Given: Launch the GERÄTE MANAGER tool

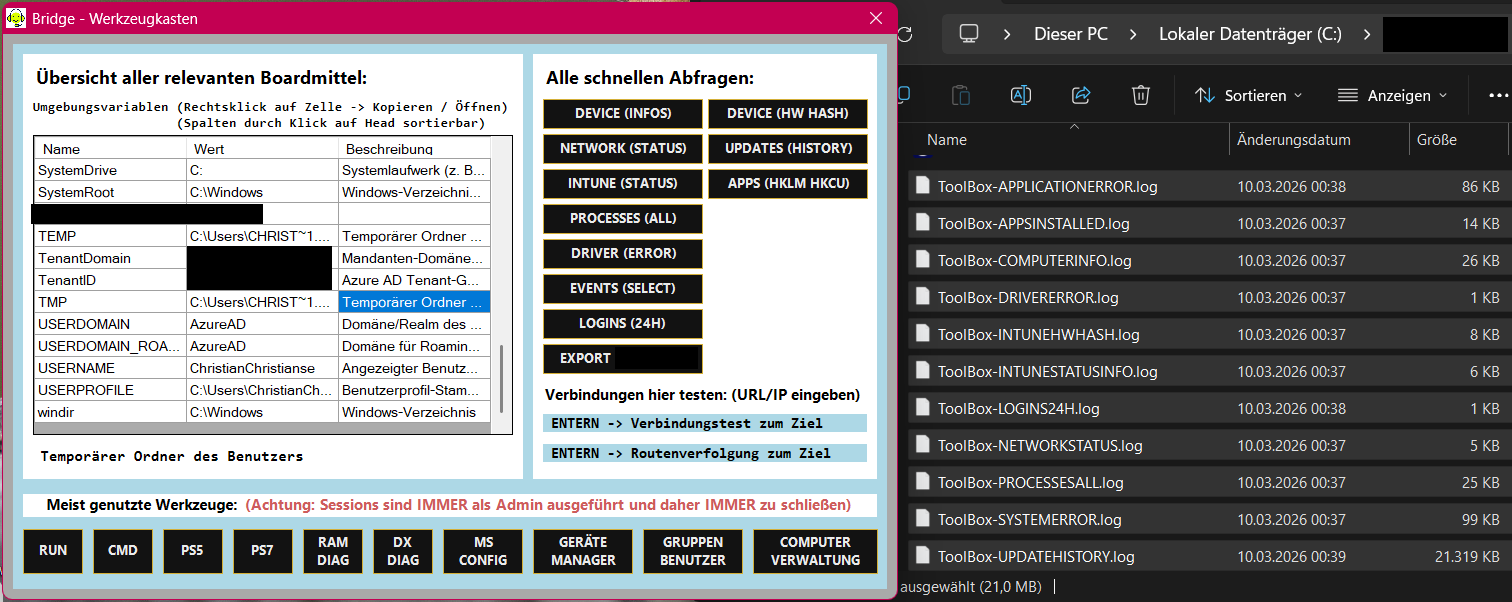Looking at the screenshot, I should point(582,550).
